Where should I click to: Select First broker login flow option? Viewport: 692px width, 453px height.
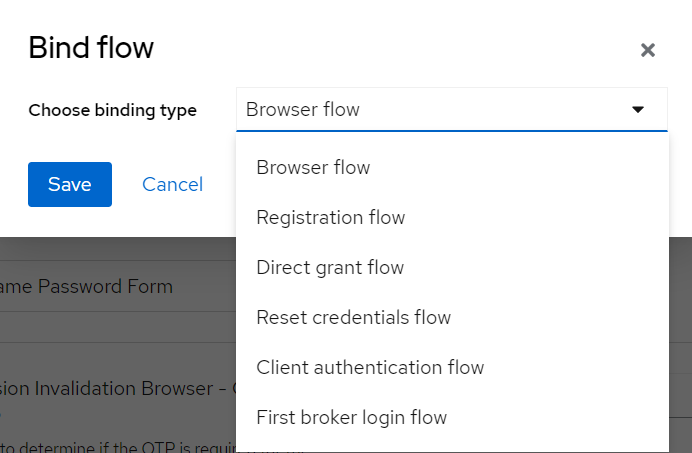[351, 418]
